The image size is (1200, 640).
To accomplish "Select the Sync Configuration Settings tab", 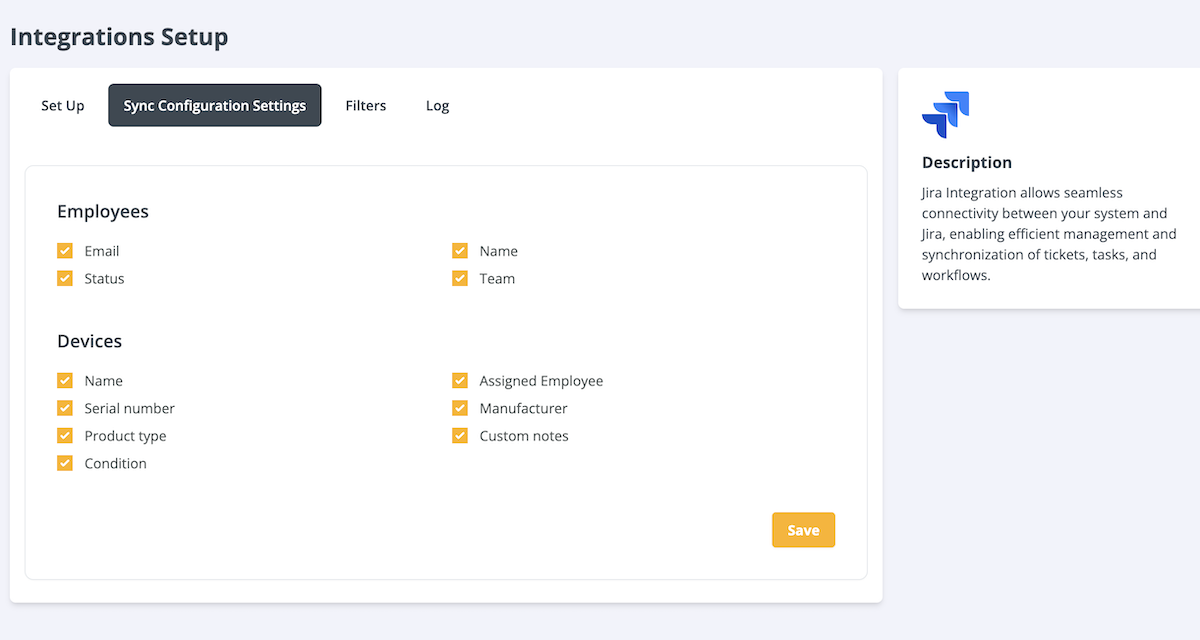I will 214,105.
